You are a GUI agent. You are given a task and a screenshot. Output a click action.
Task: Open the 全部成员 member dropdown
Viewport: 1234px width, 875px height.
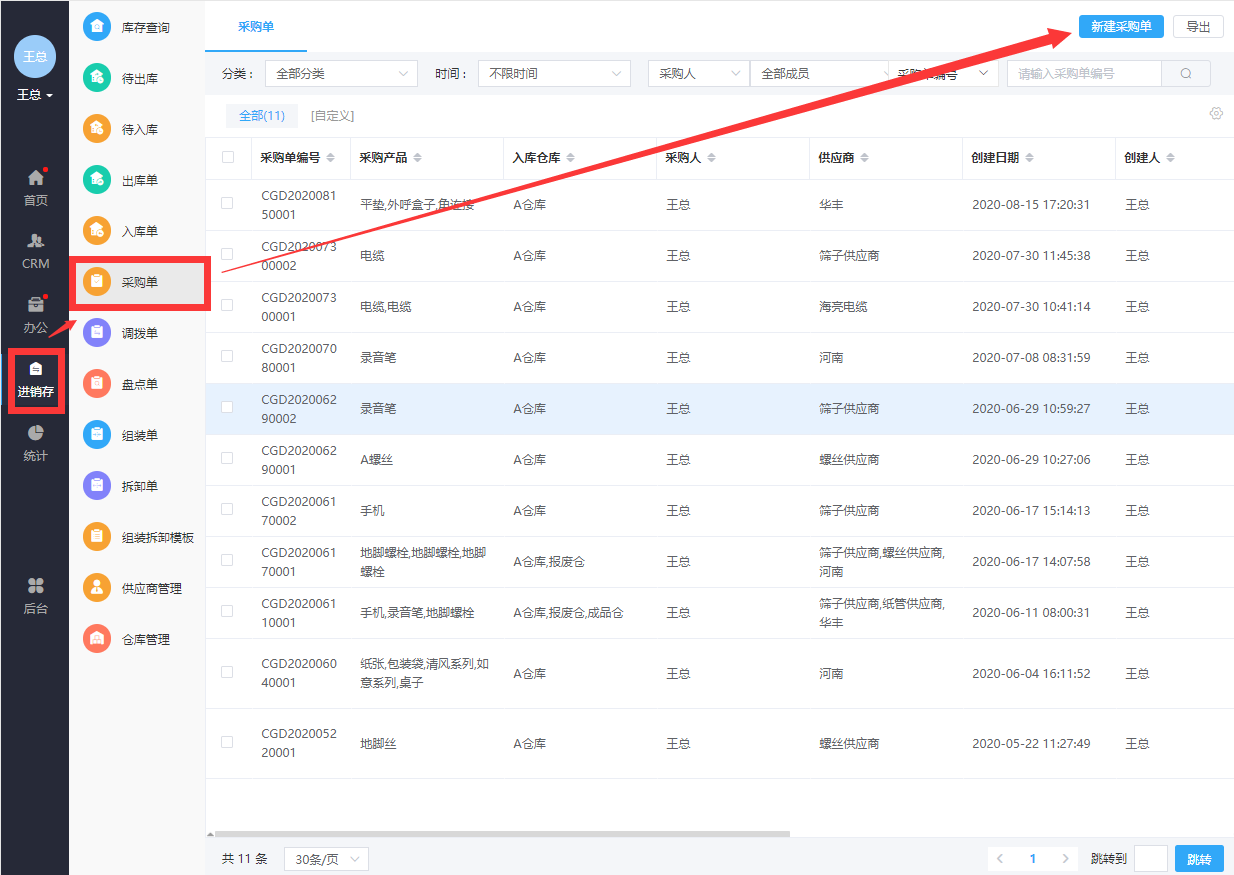coord(819,74)
